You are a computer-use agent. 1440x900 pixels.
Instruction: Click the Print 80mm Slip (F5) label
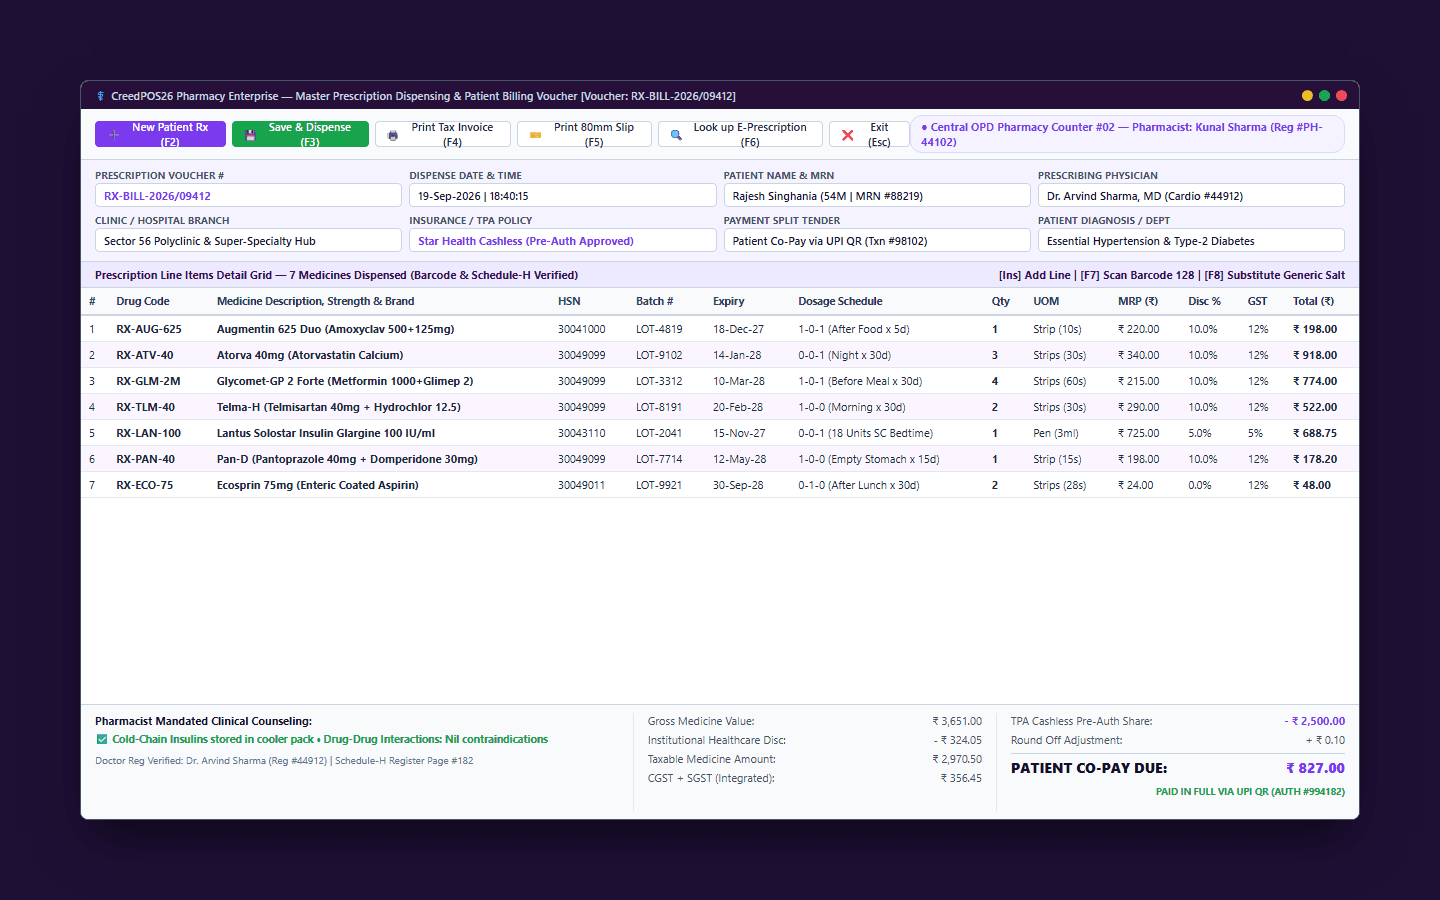(594, 135)
